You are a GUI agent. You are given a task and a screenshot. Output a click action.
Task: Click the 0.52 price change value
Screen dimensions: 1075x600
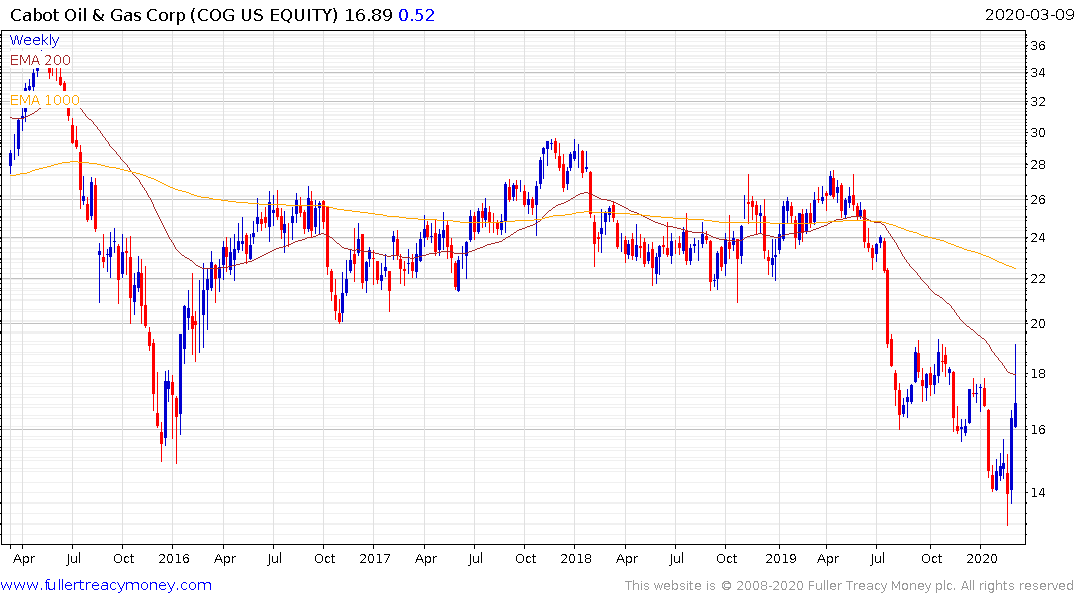tap(416, 15)
